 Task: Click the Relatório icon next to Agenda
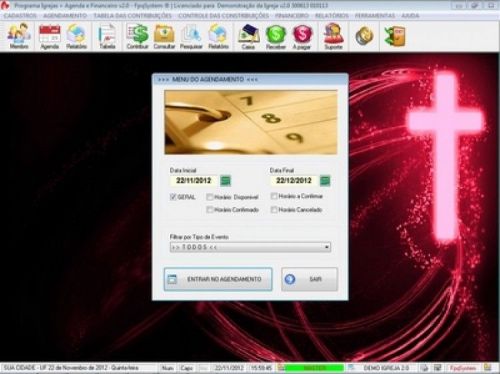(76, 36)
